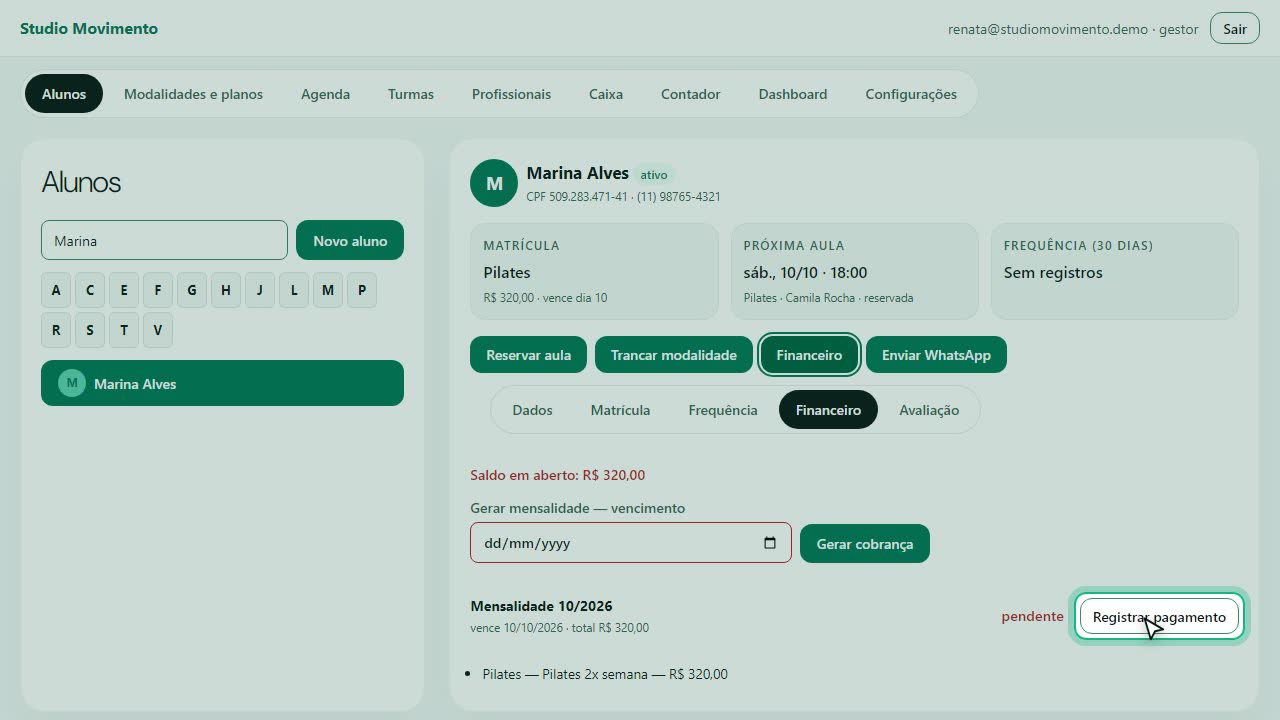Select the Financeiro sub-tab pill

point(828,410)
